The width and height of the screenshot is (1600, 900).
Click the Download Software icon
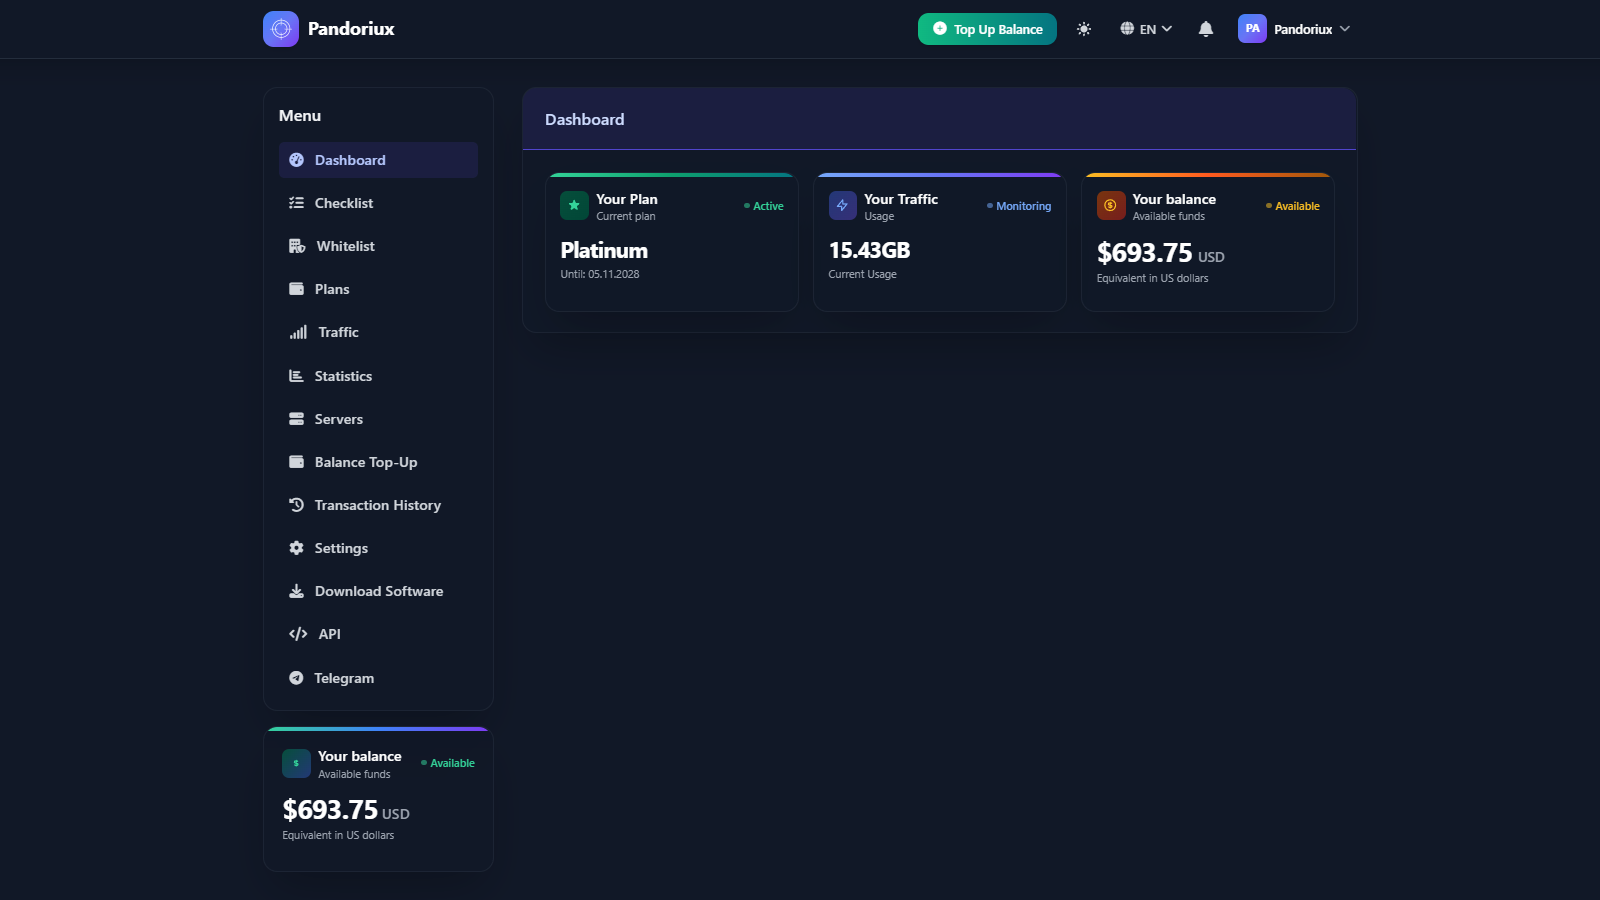click(x=296, y=591)
